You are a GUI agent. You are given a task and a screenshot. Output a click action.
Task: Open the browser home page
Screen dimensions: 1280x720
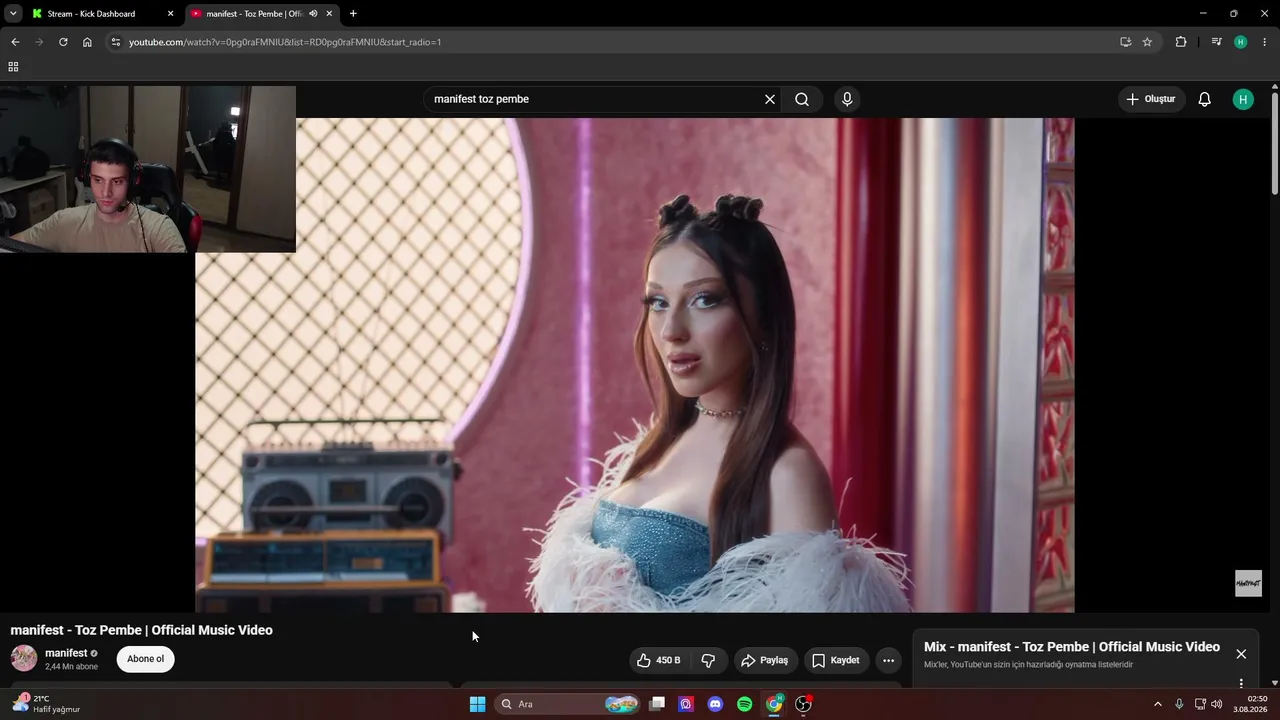pos(87,42)
